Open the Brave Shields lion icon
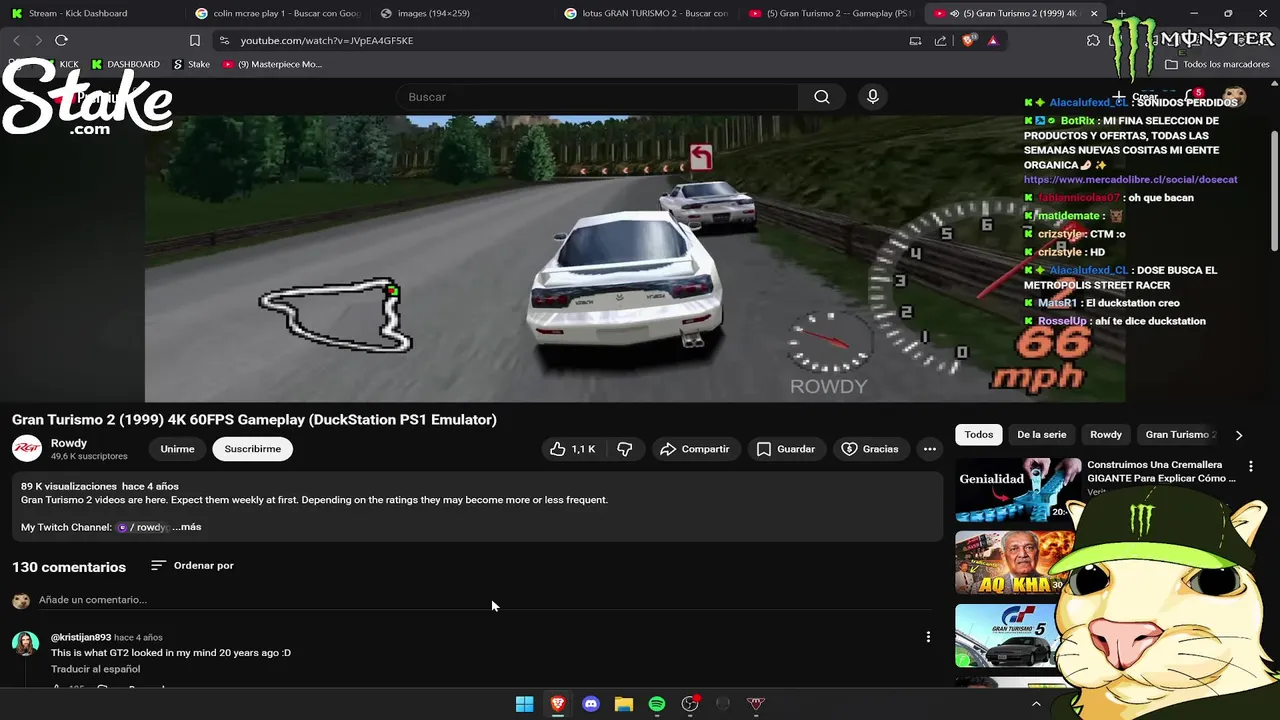 (968, 40)
